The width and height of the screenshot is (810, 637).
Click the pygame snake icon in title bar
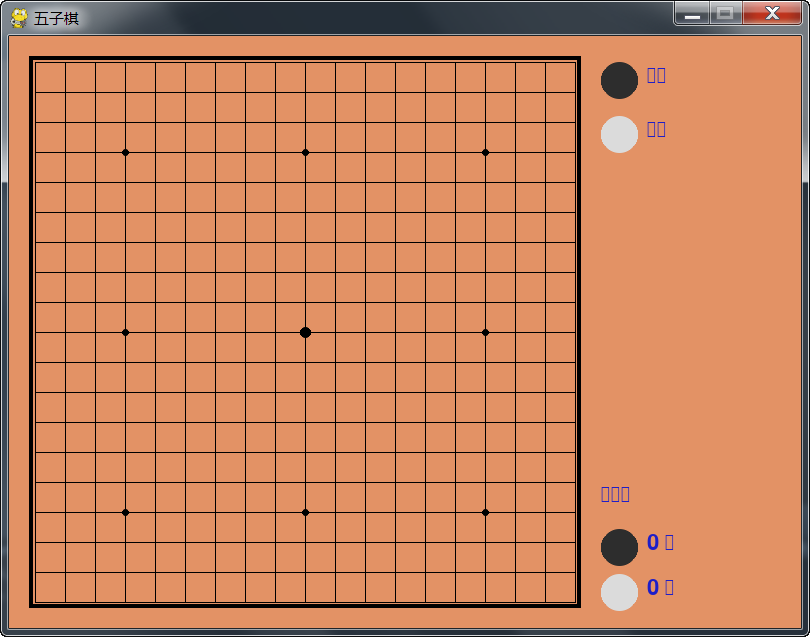(x=19, y=18)
